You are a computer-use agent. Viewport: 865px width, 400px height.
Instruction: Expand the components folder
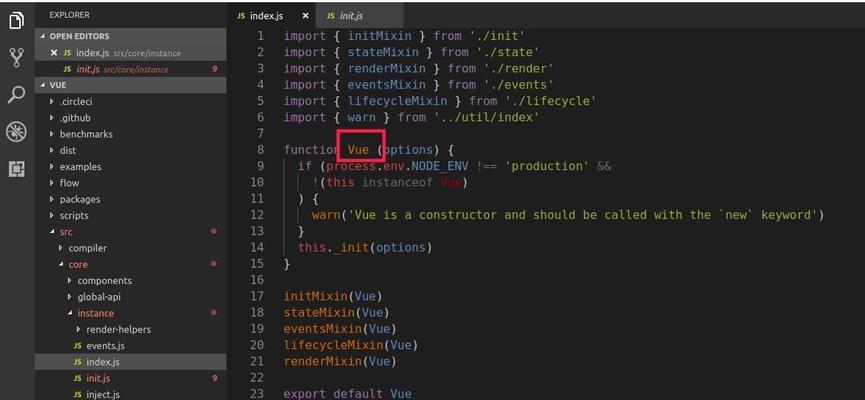tap(104, 280)
